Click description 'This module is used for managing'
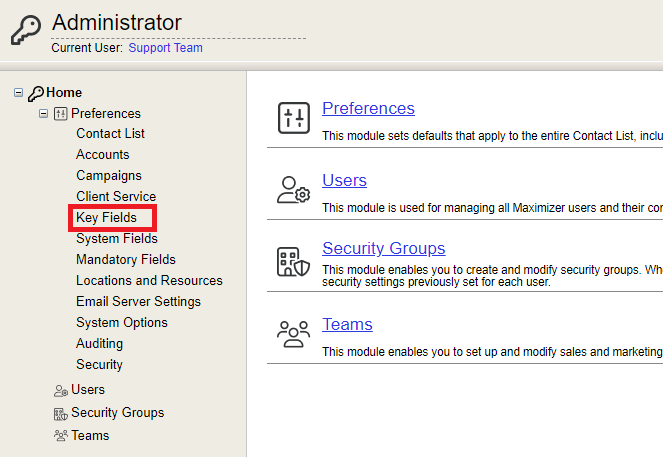 (x=413, y=208)
